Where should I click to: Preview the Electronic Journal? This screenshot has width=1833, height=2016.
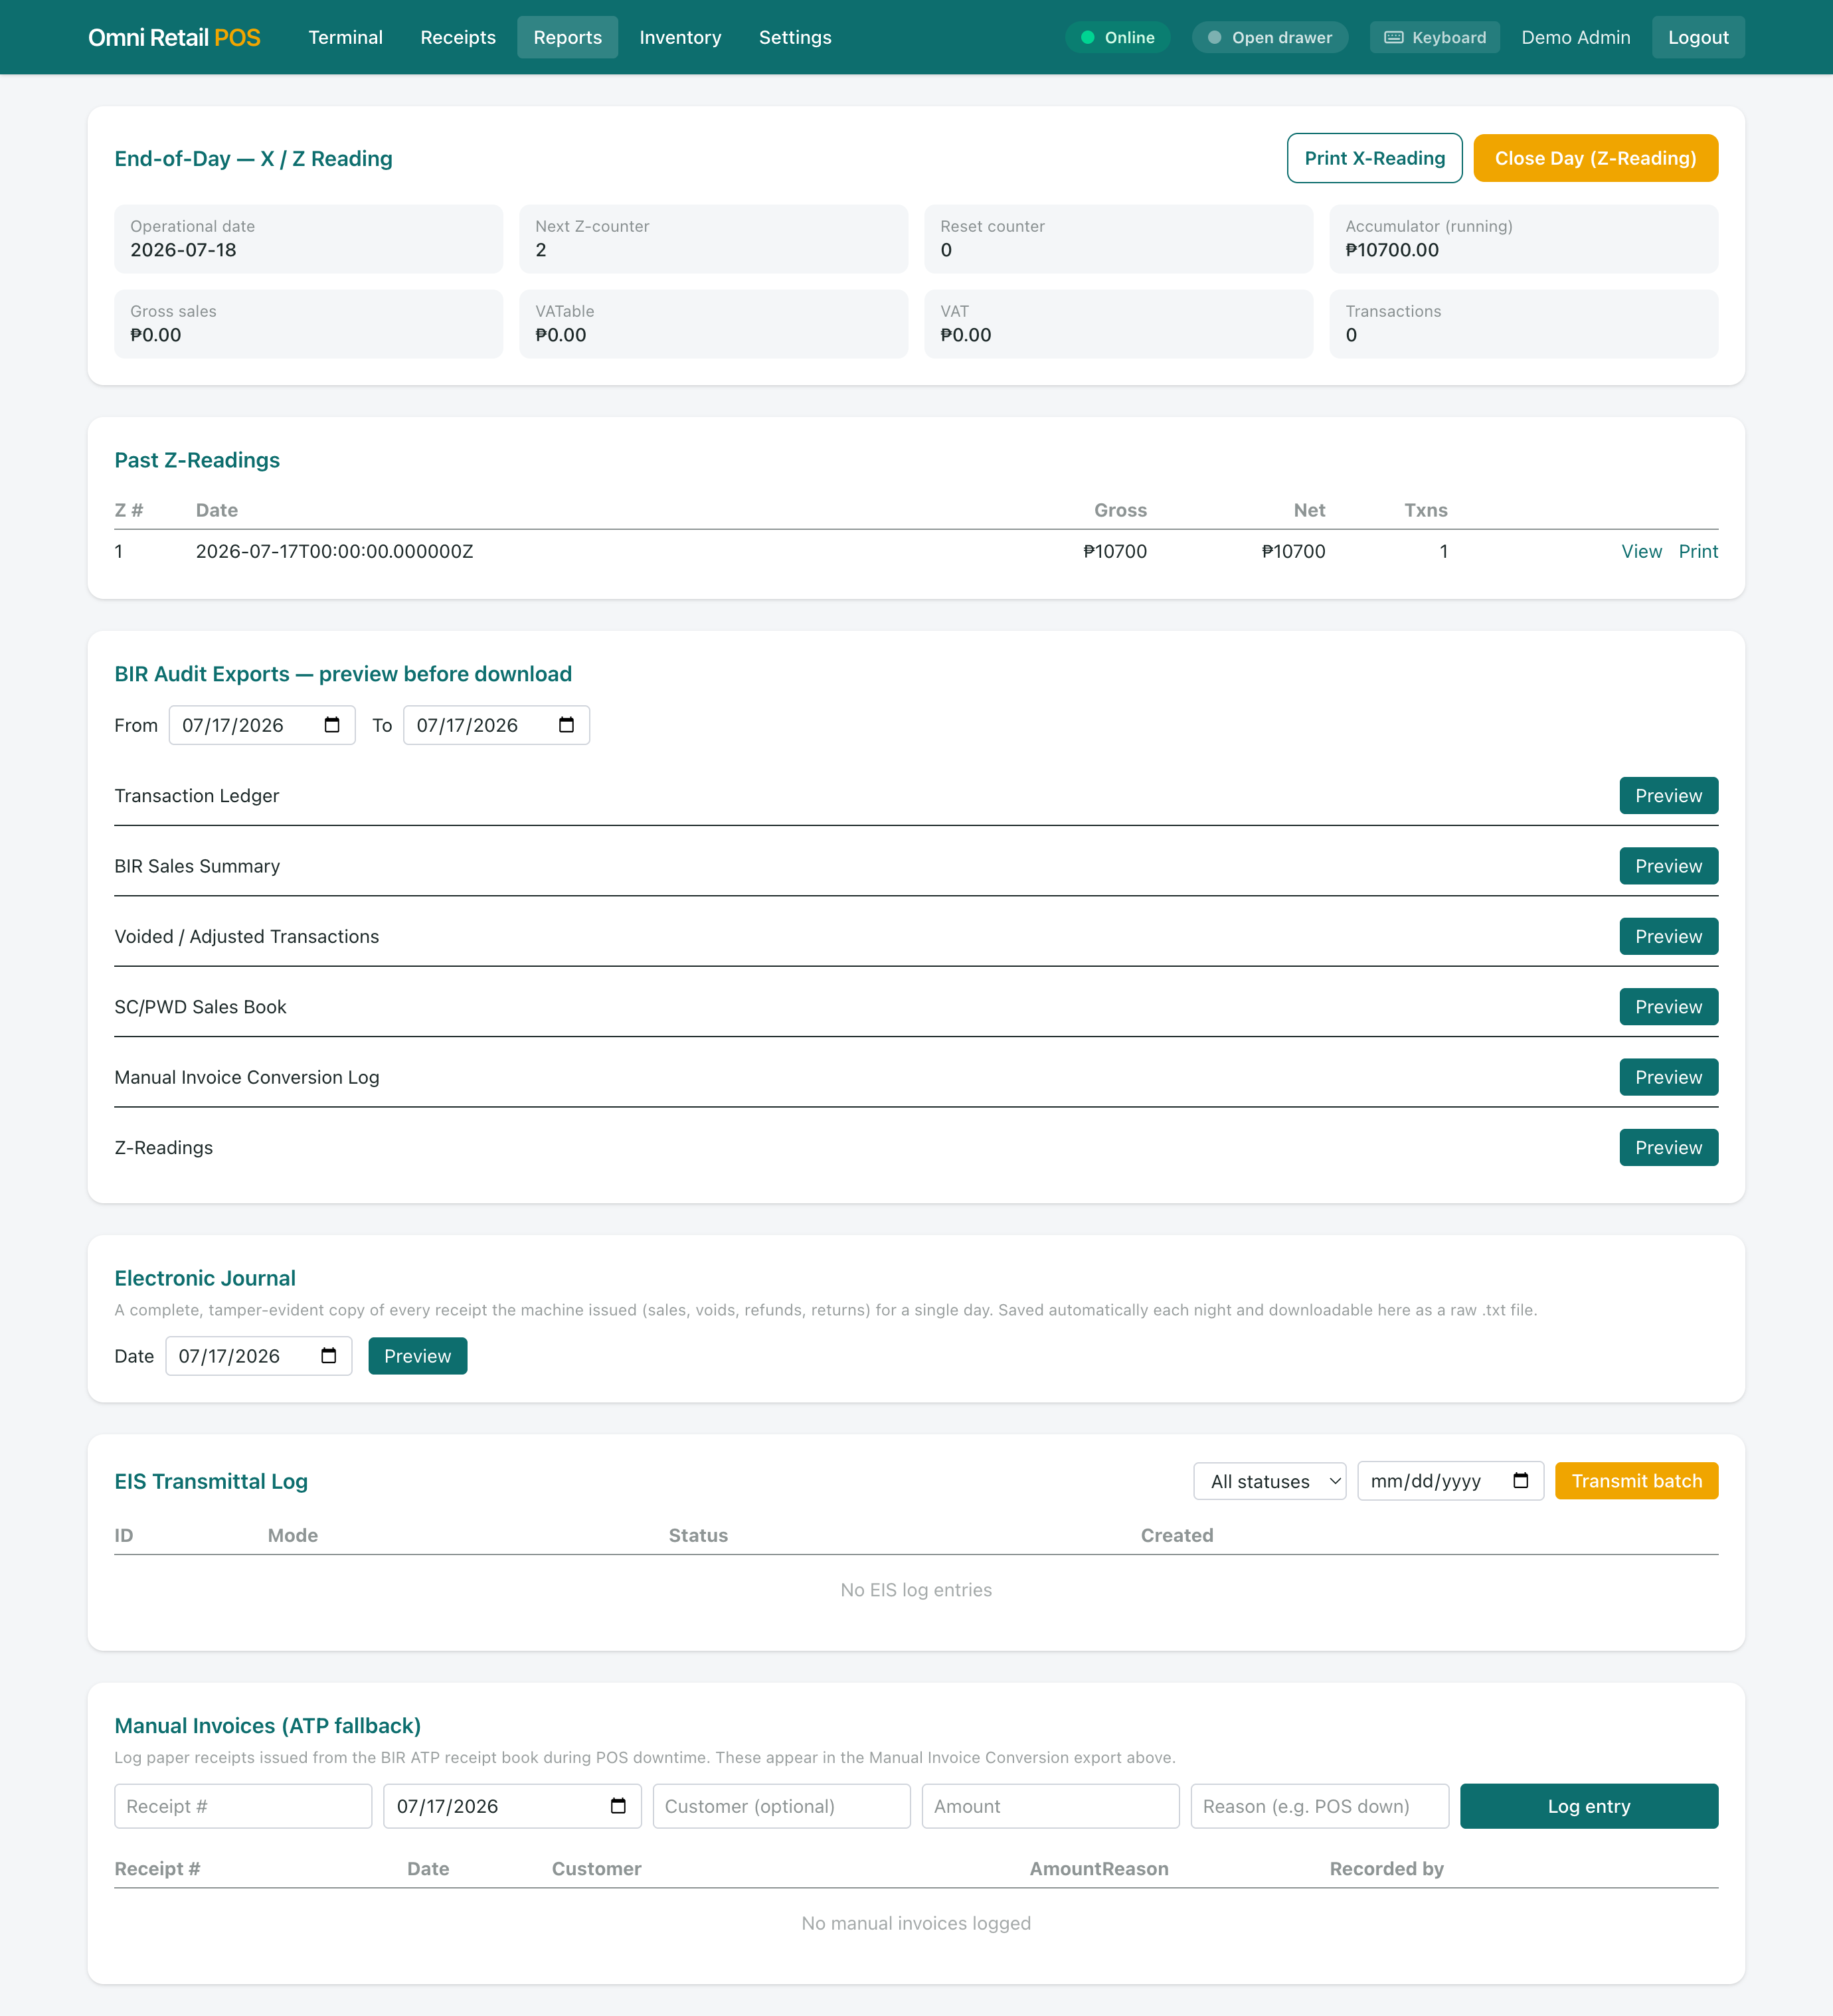tap(417, 1356)
